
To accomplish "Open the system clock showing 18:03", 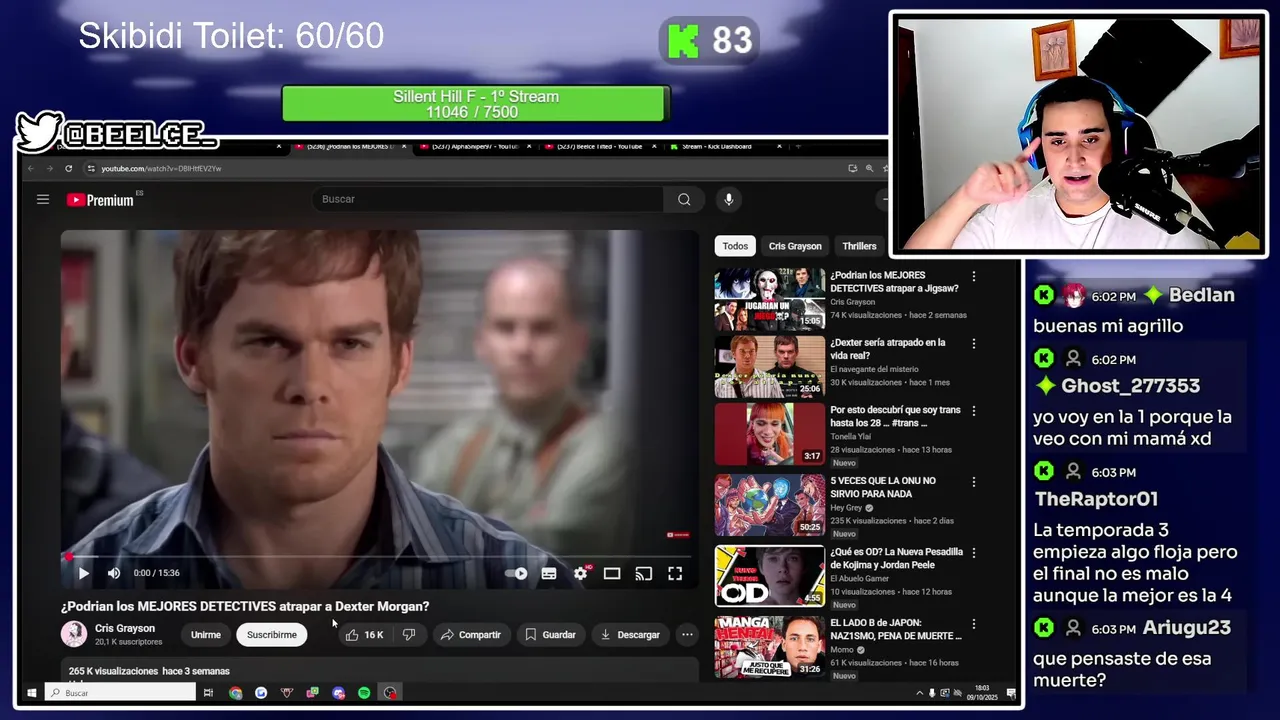I will tap(982, 692).
